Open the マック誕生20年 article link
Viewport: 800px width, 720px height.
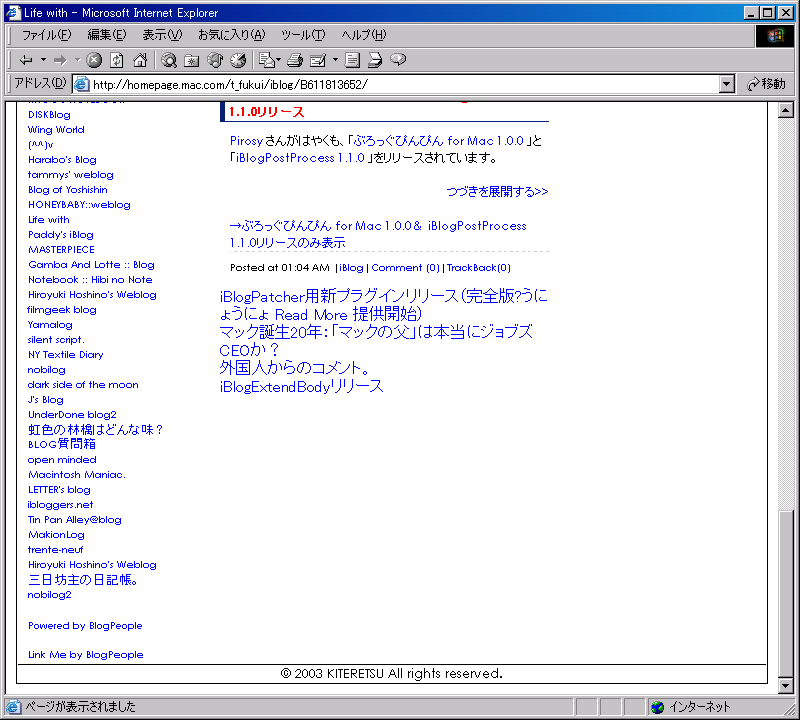click(376, 341)
